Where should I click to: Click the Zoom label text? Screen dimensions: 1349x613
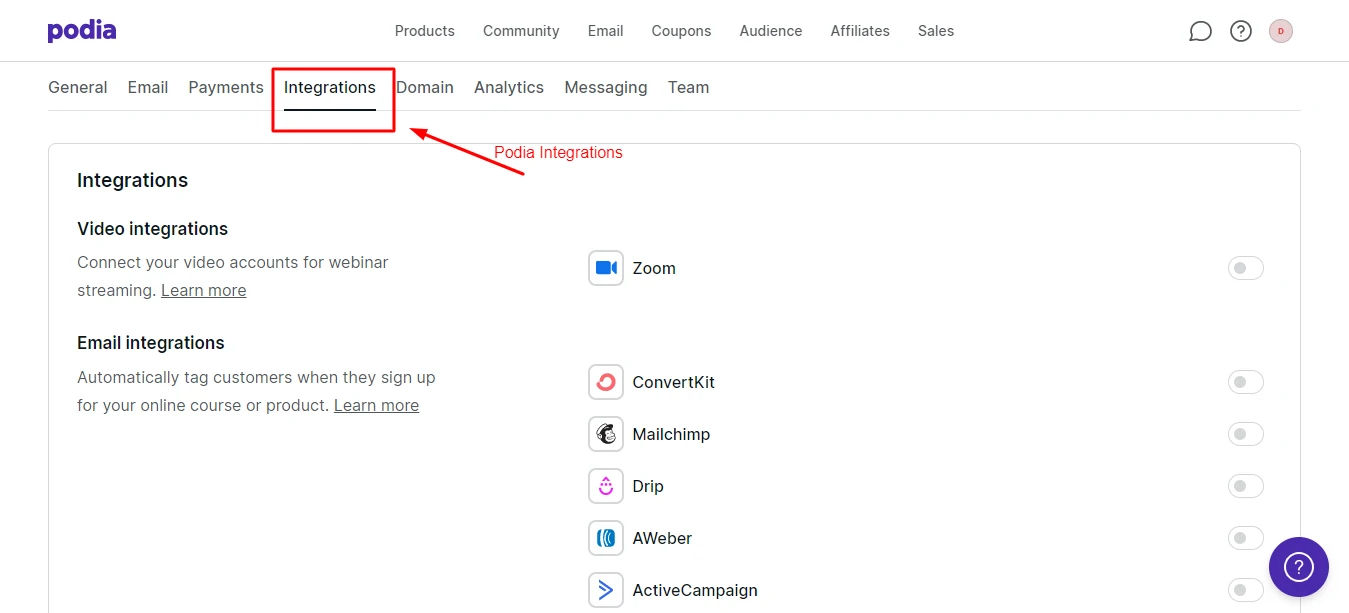pyautogui.click(x=654, y=268)
